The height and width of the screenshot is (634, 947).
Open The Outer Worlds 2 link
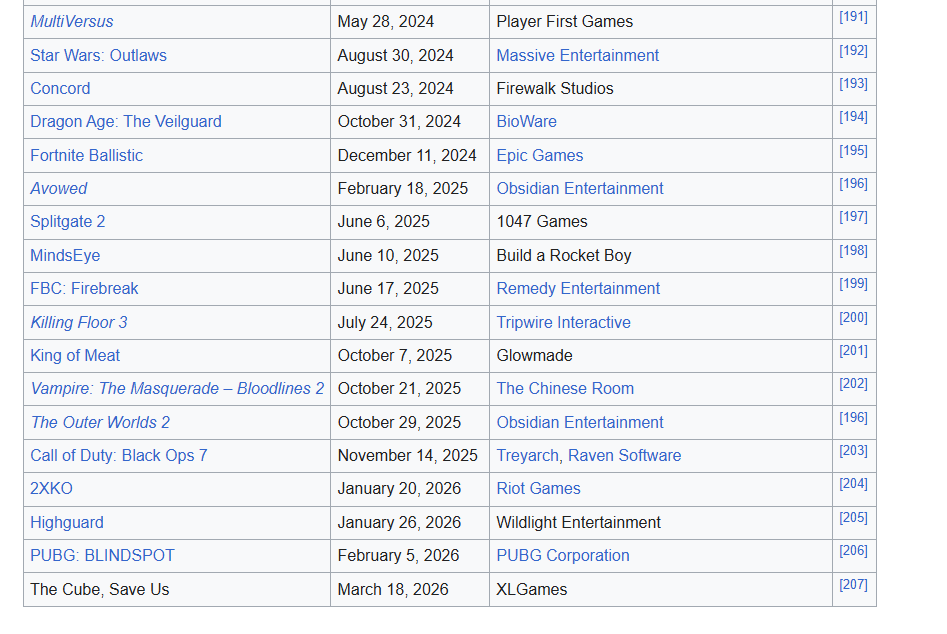[x=100, y=423]
